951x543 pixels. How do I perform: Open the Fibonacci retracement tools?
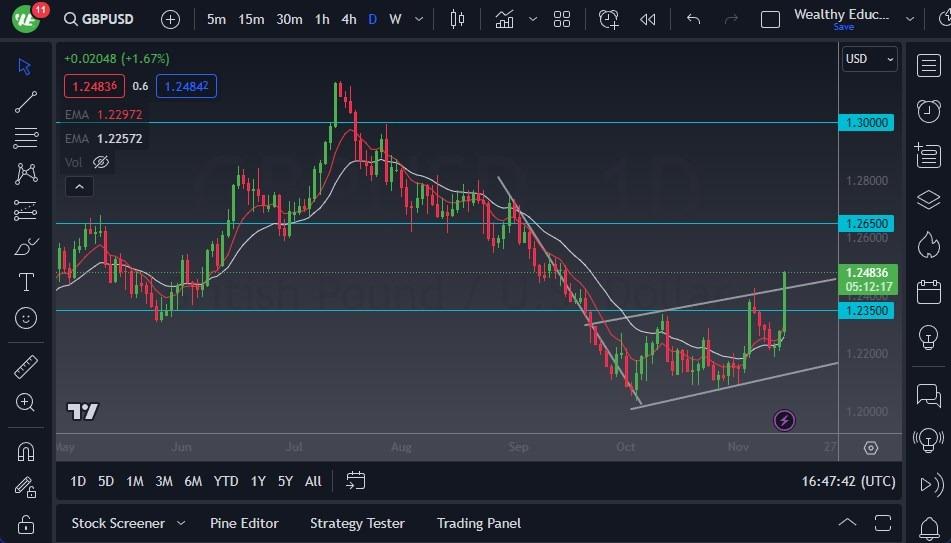[x=25, y=138]
